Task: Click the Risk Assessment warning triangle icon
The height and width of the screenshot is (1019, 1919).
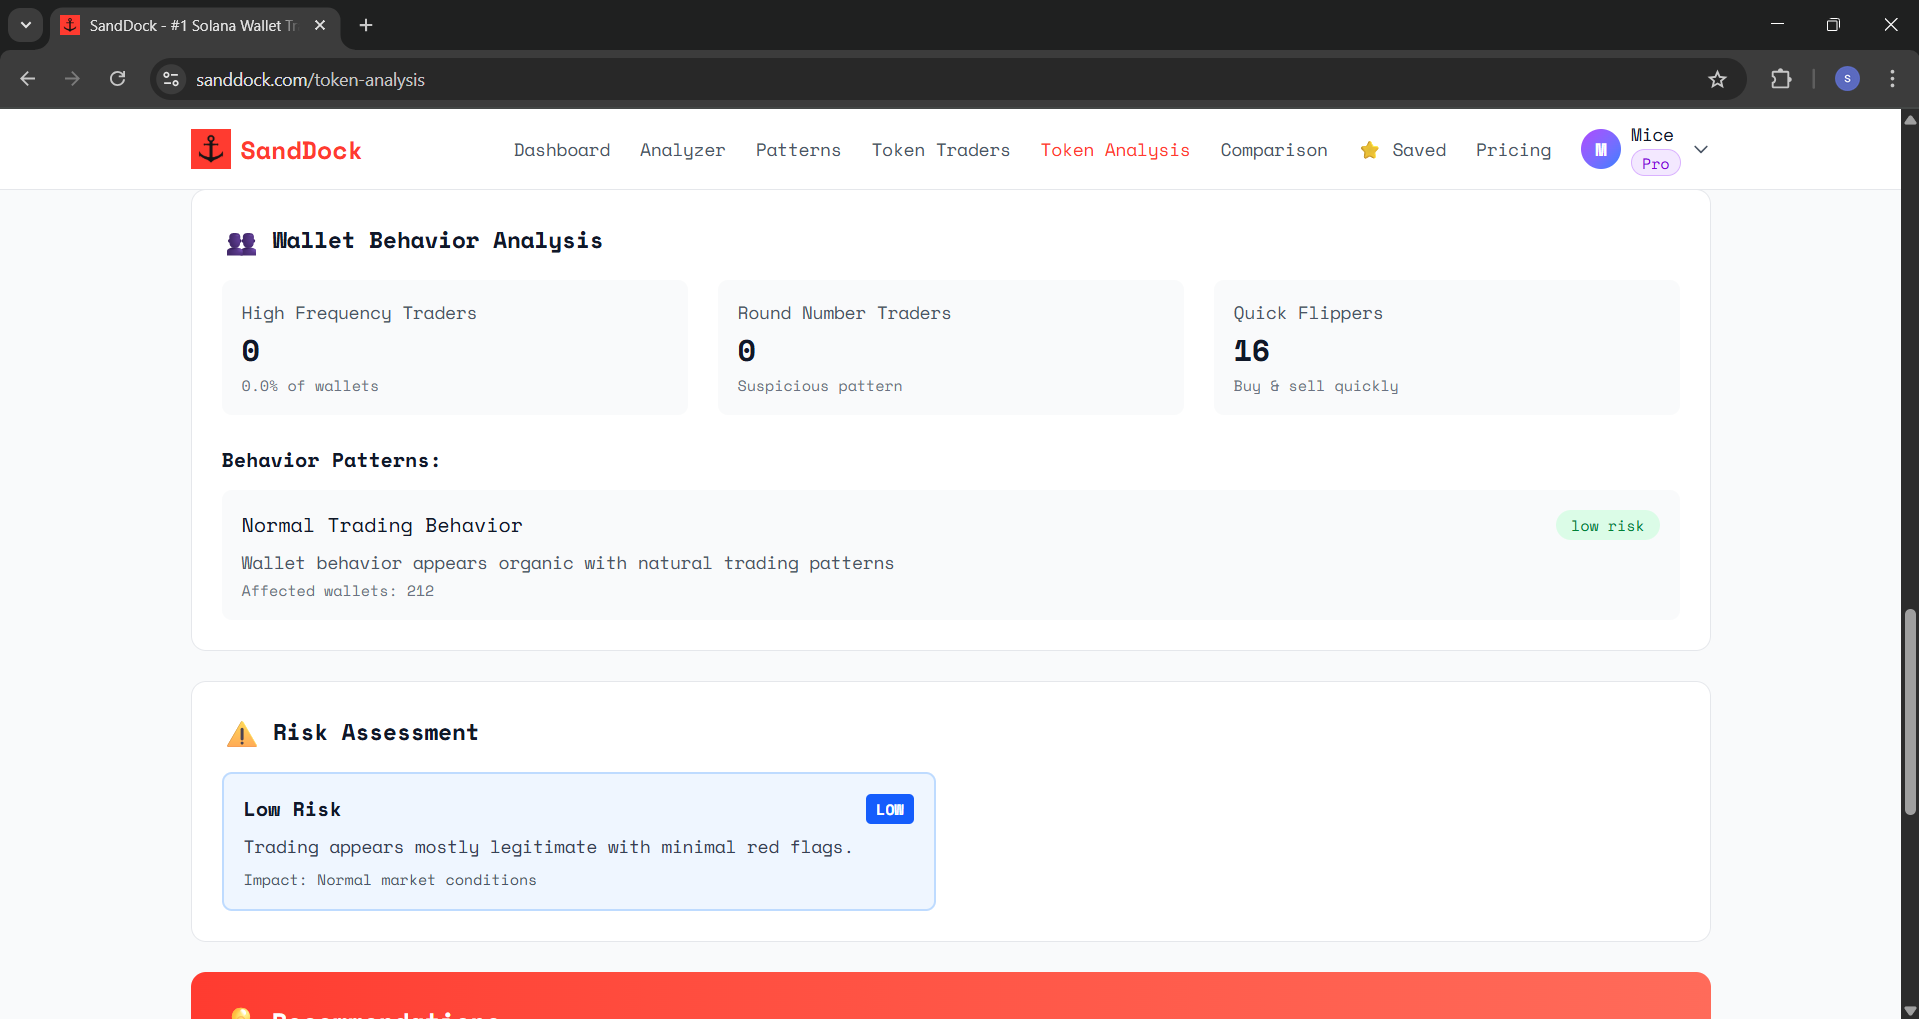Action: click(241, 734)
